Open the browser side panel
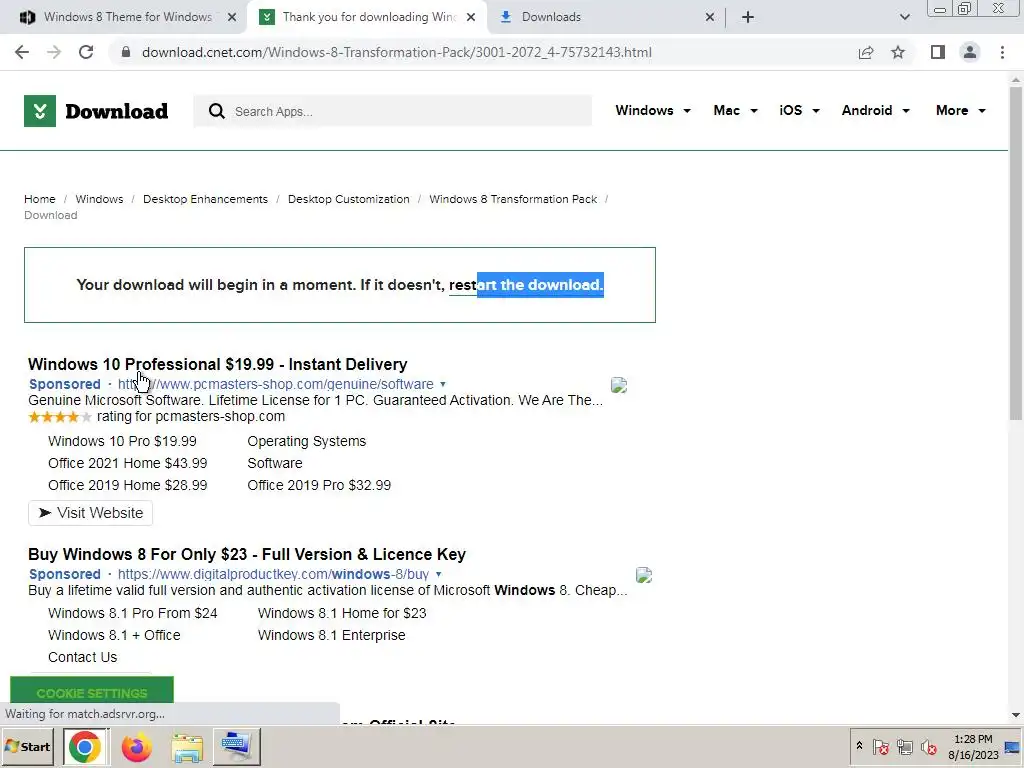The height and width of the screenshot is (768, 1024). pyautogui.click(x=938, y=52)
